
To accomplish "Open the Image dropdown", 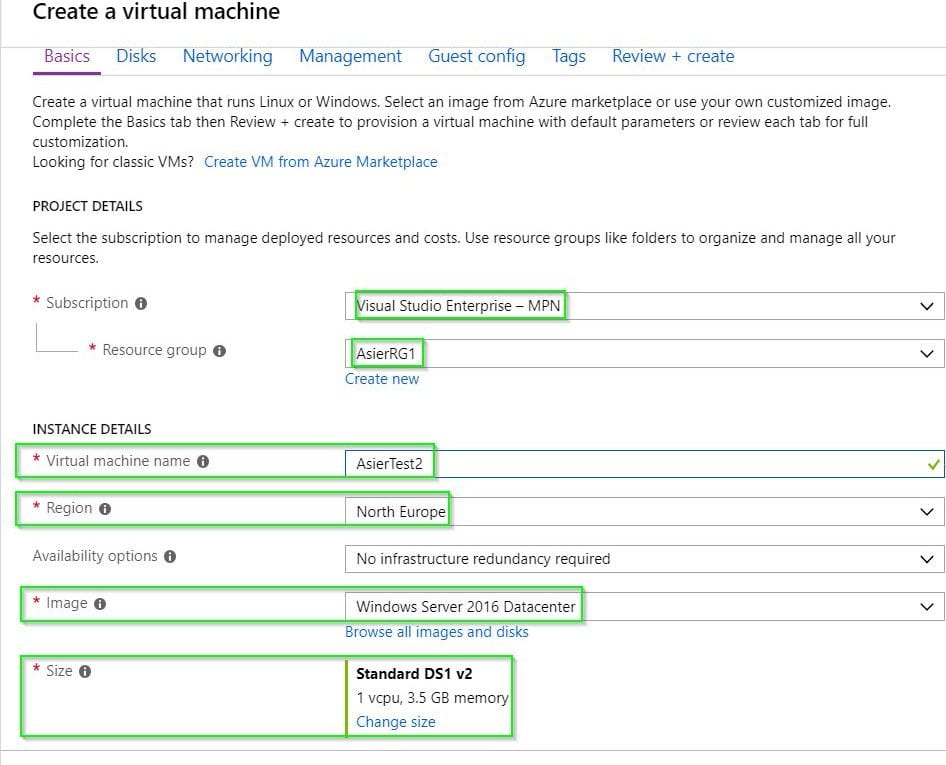I will coord(644,606).
